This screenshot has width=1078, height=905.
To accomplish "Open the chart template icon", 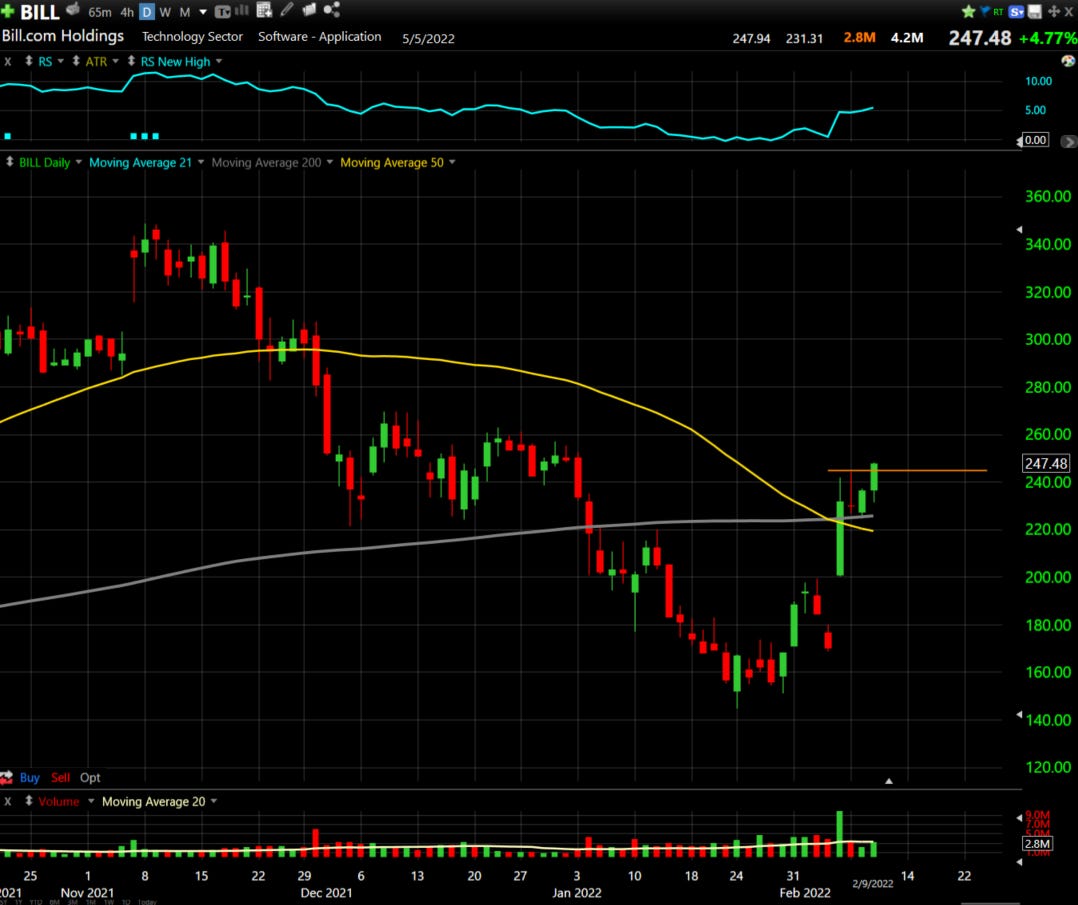I will coord(223,12).
